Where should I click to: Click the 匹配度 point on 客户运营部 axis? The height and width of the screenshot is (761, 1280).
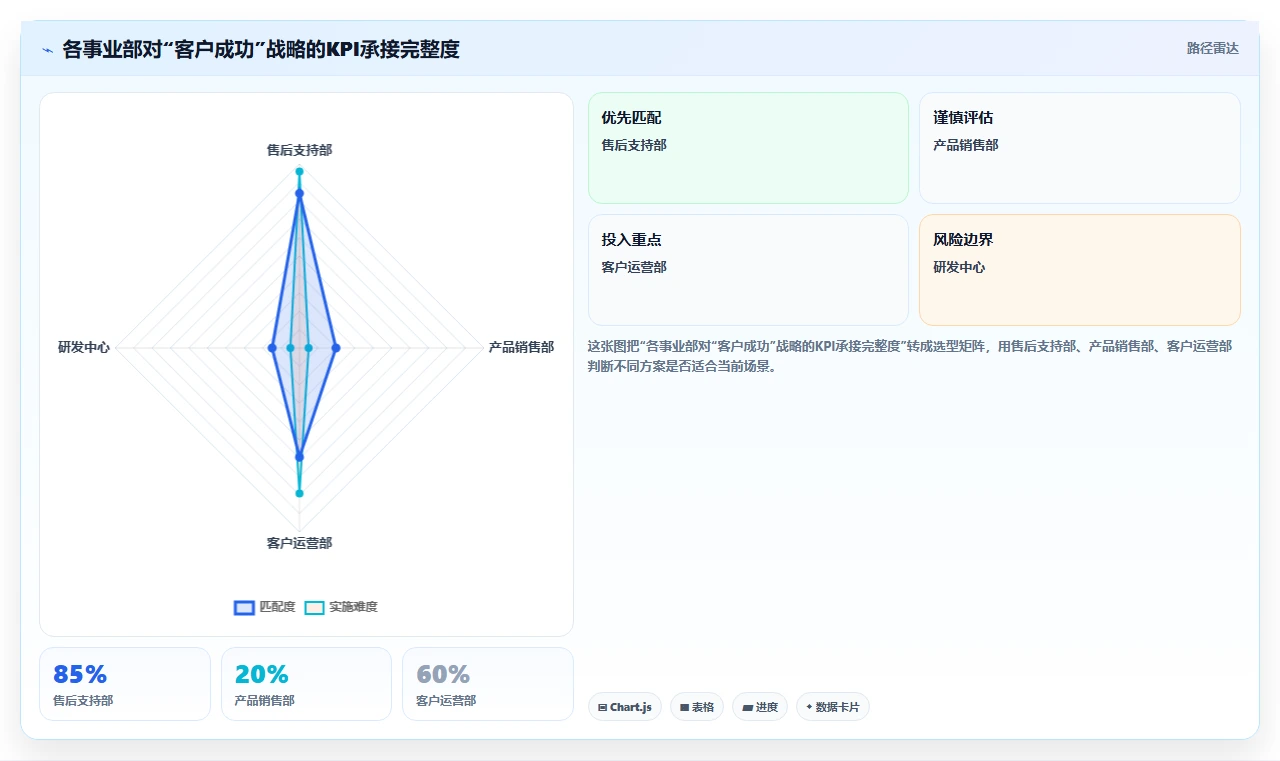(299, 457)
